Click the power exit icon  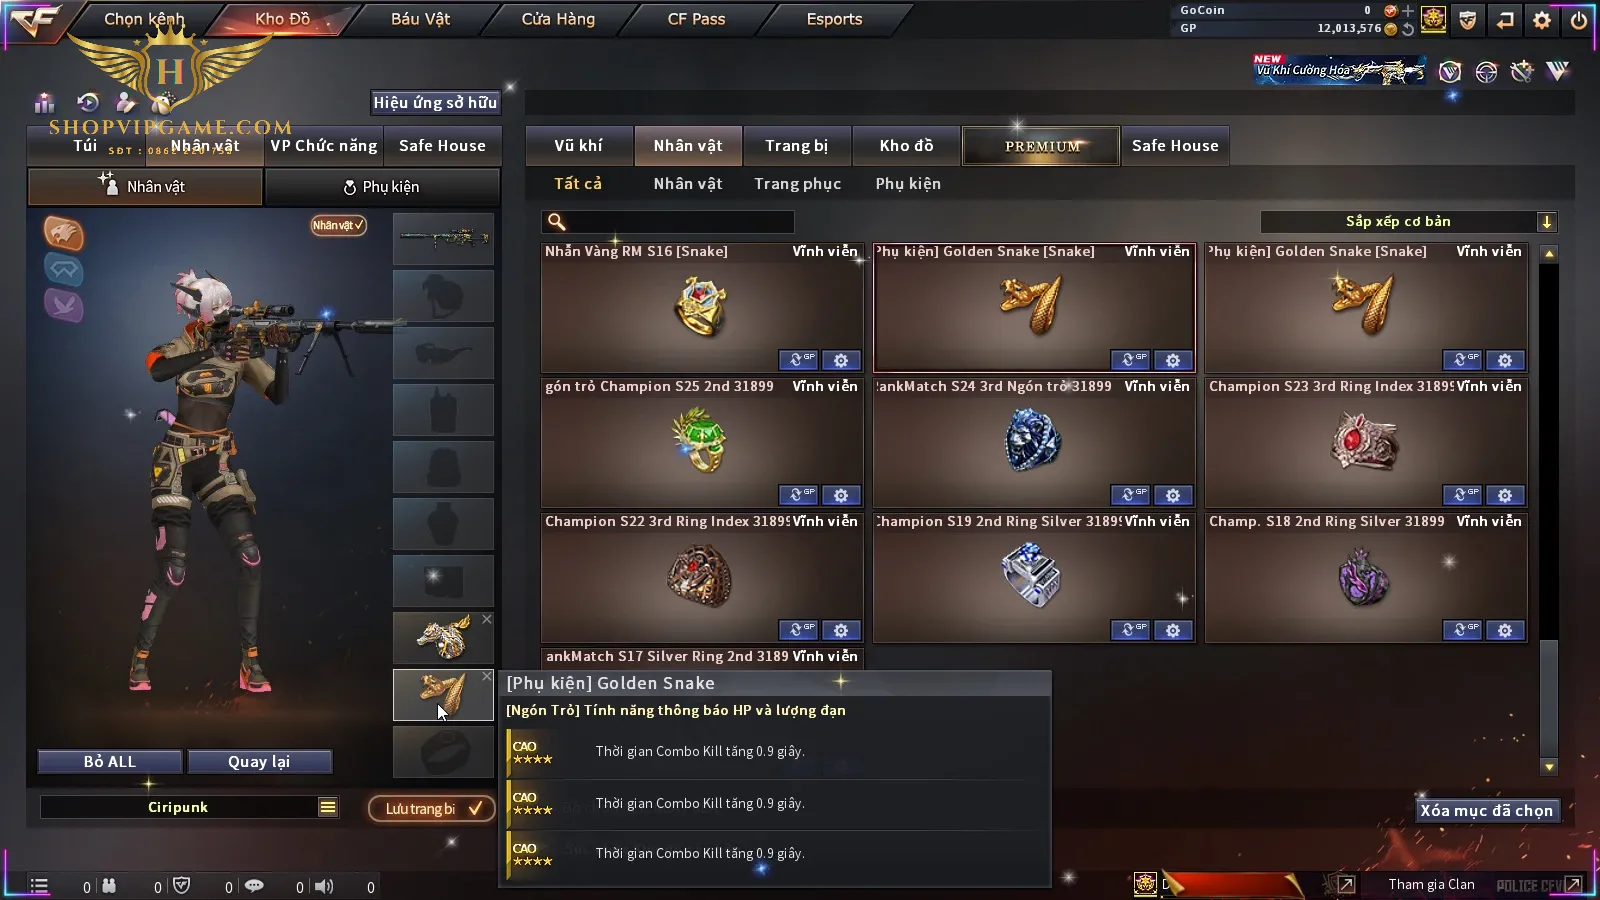1579,20
